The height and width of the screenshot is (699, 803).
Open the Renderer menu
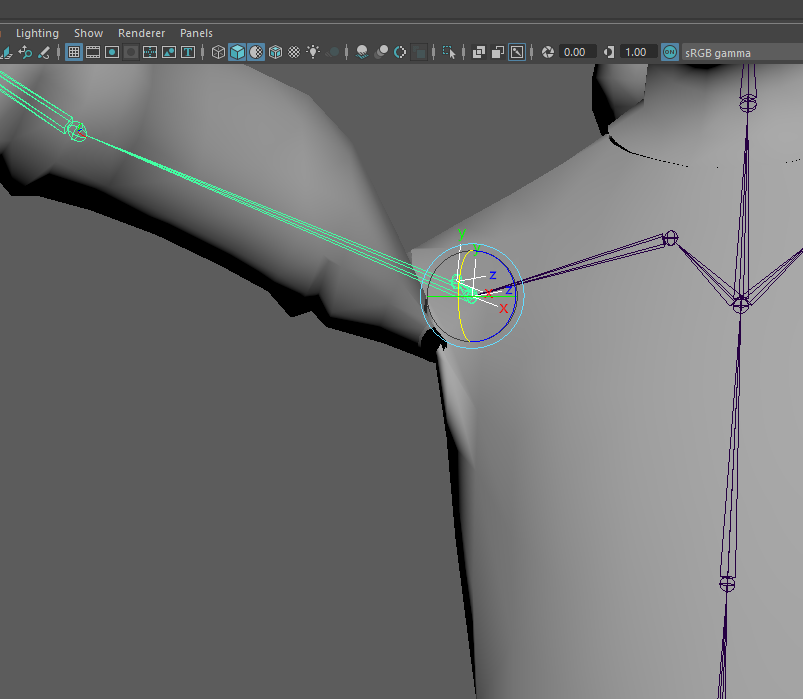pyautogui.click(x=141, y=33)
